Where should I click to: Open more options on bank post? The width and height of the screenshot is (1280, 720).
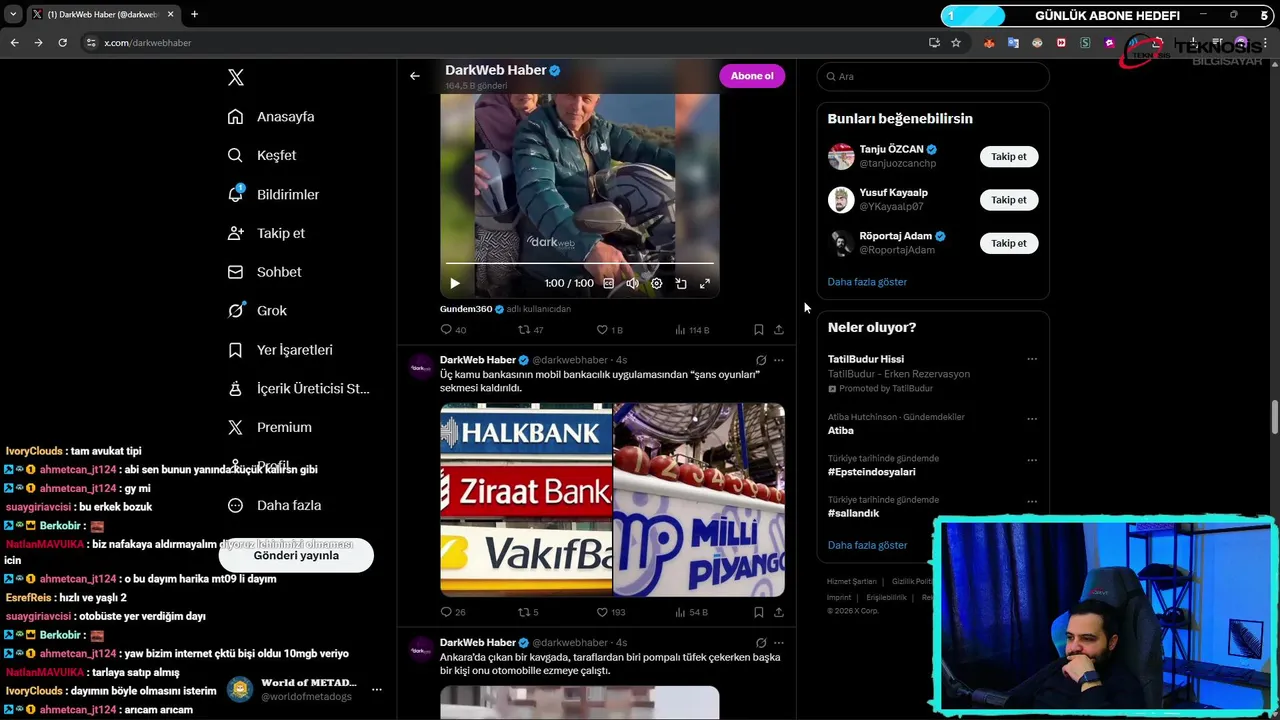(x=779, y=360)
